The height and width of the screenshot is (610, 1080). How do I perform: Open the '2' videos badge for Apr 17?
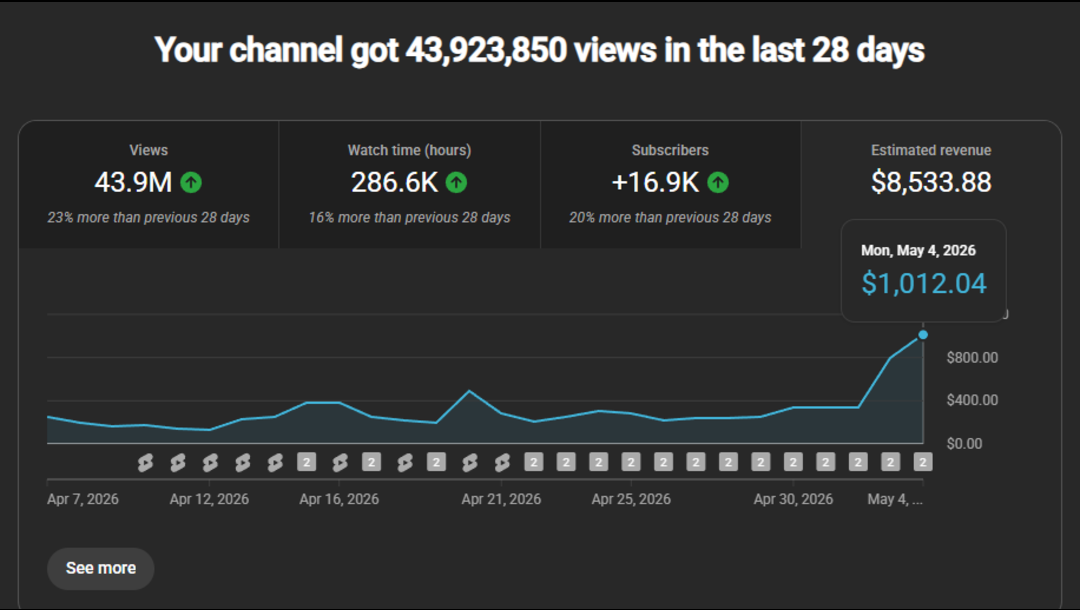click(x=372, y=462)
